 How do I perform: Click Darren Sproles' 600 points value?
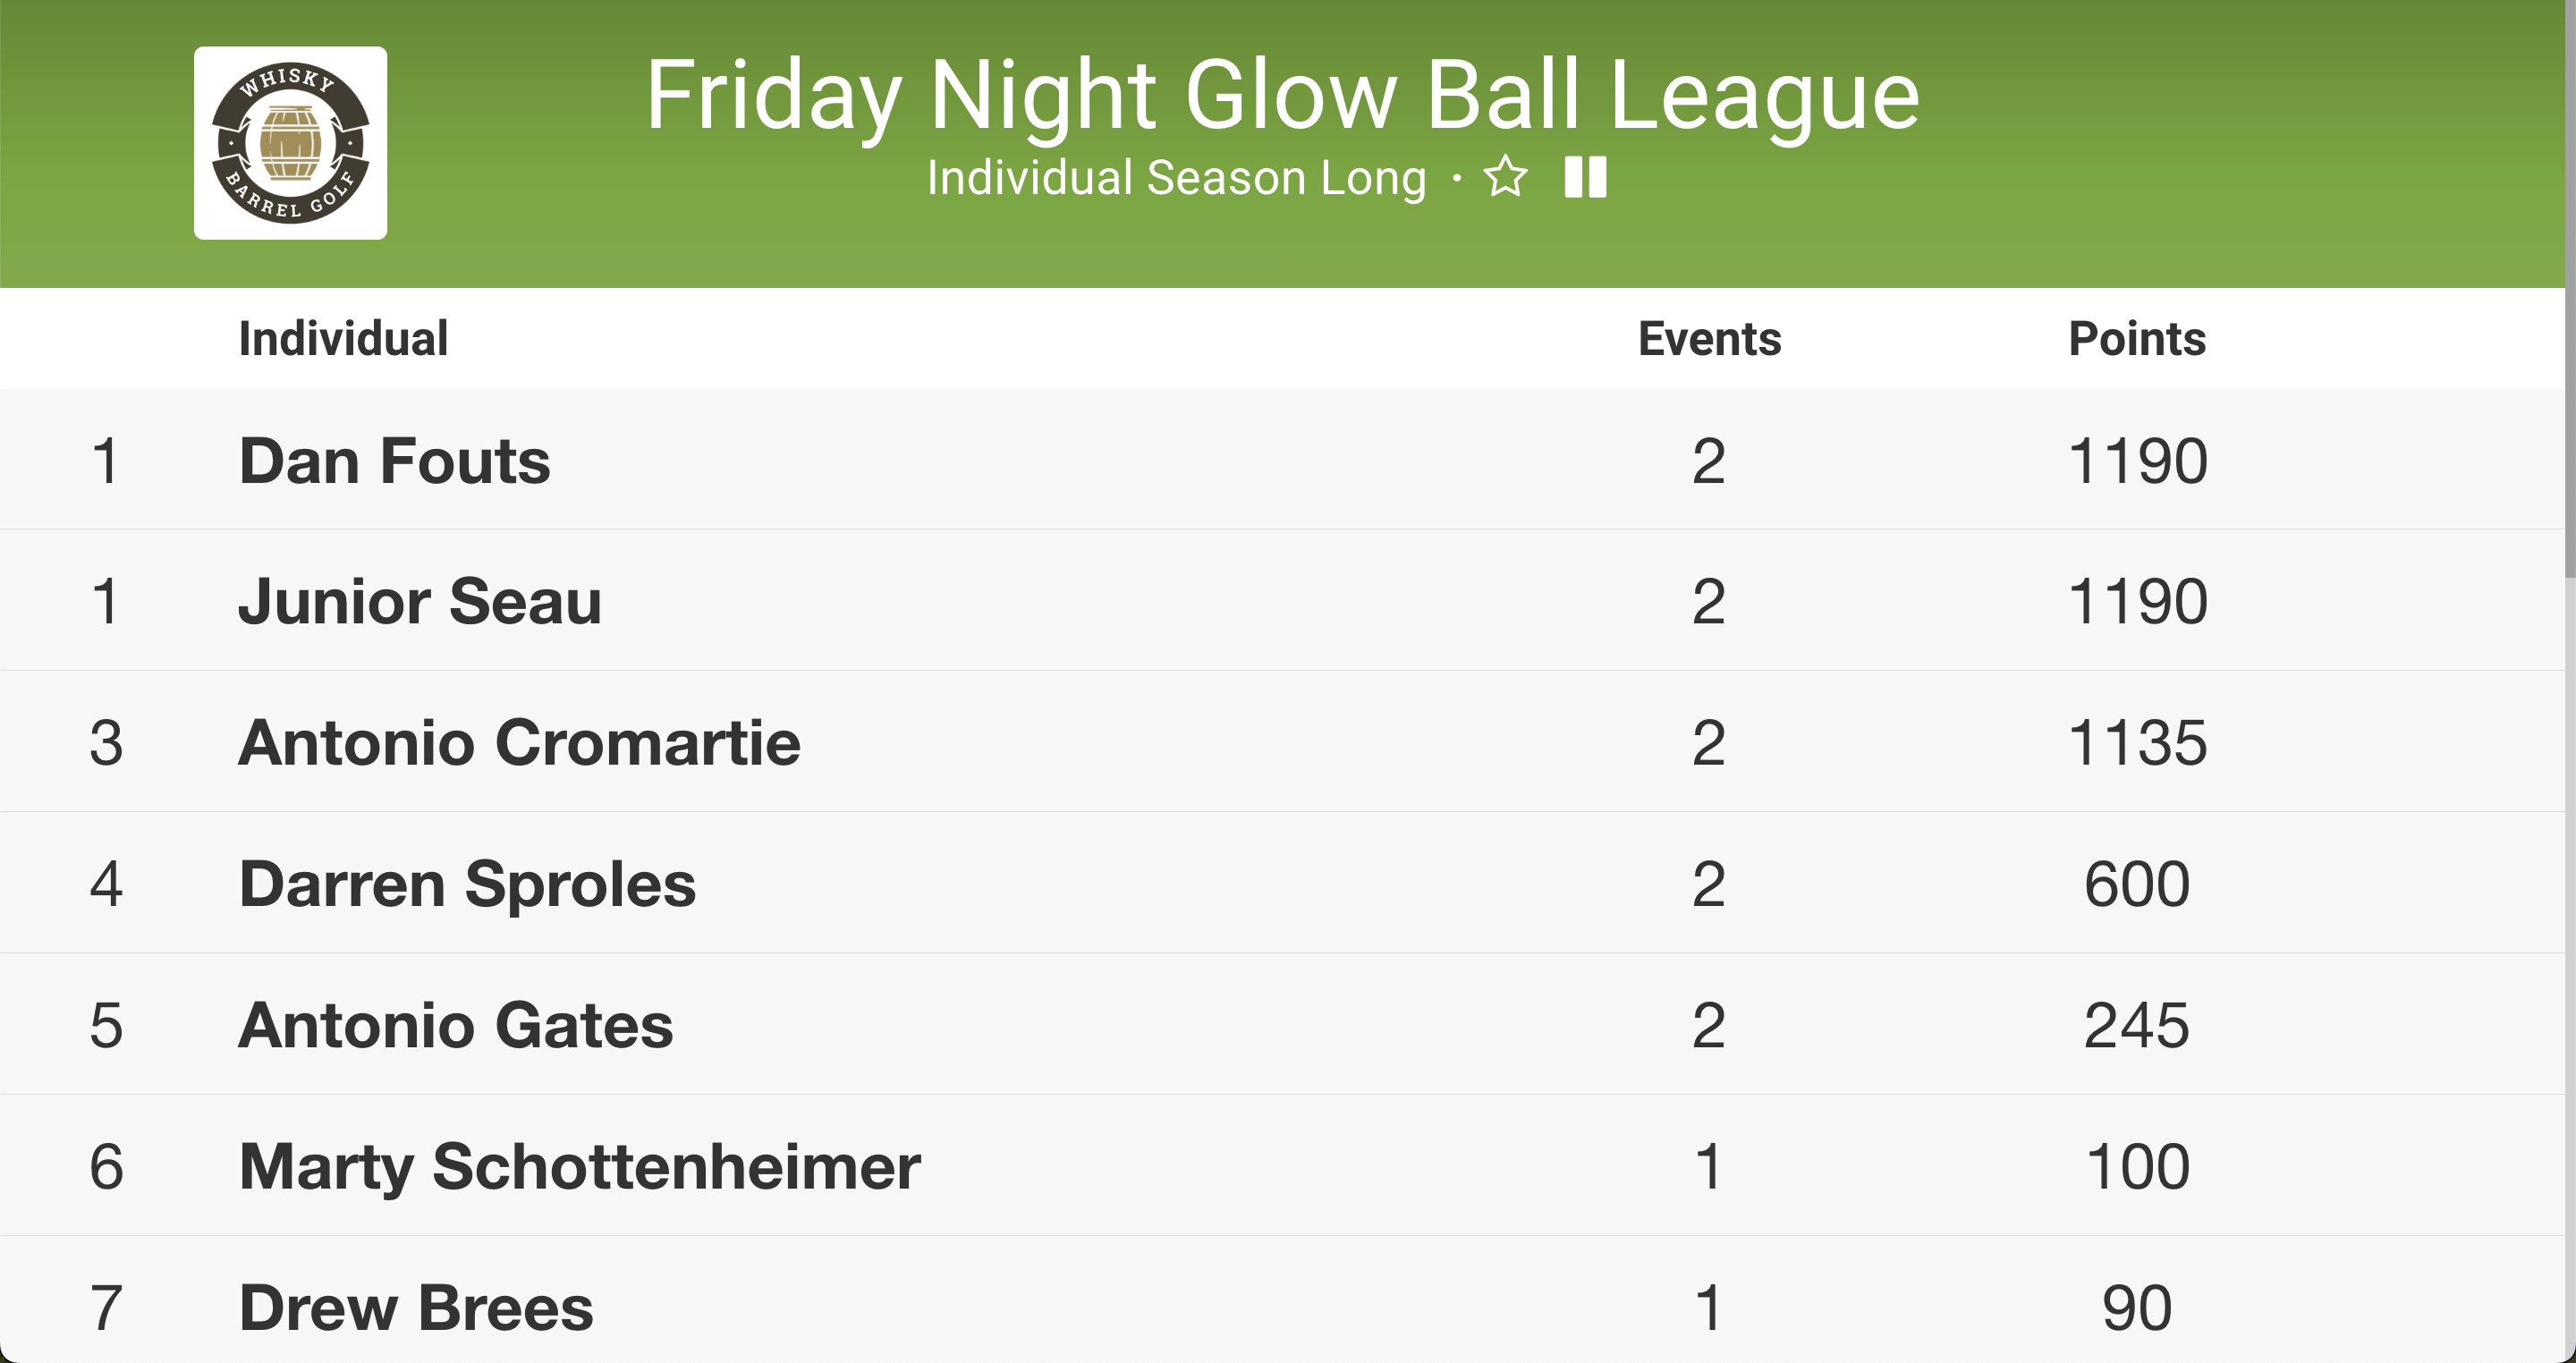2137,884
